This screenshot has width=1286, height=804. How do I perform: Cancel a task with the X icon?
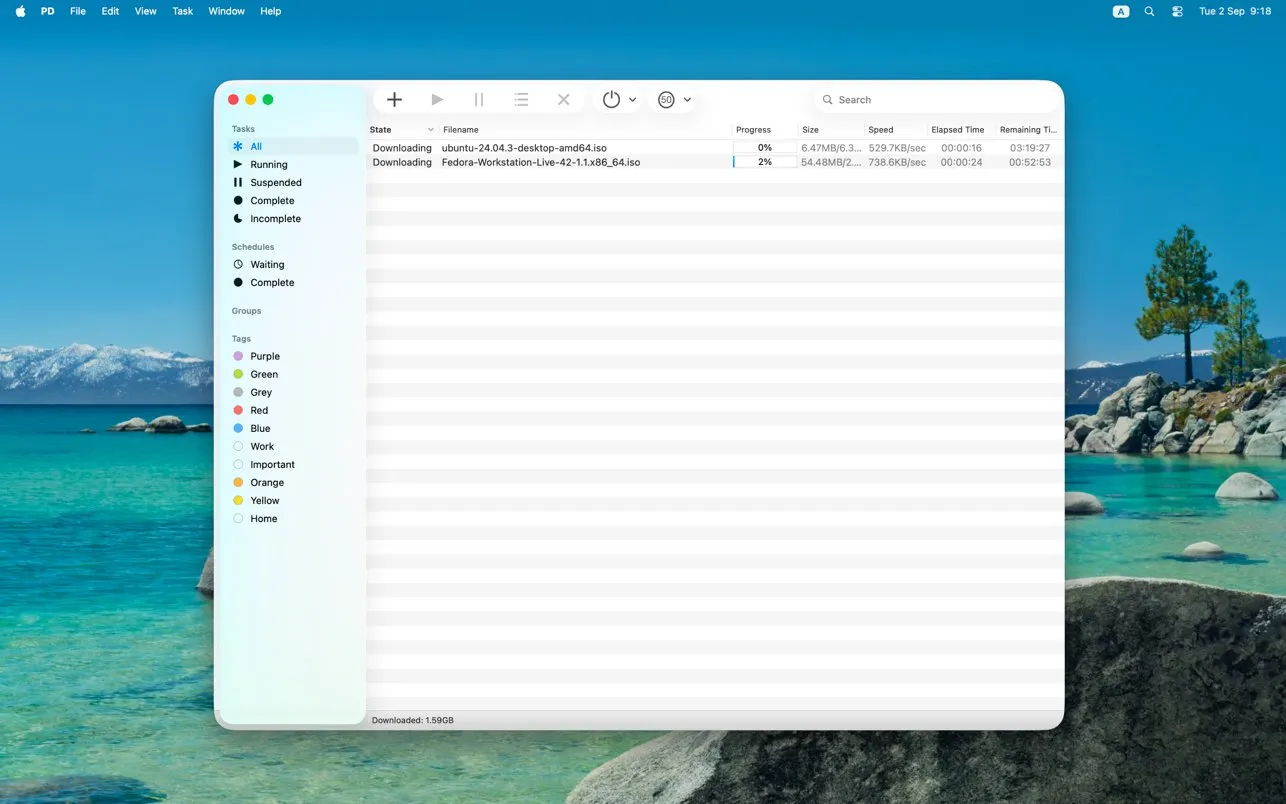click(x=562, y=99)
